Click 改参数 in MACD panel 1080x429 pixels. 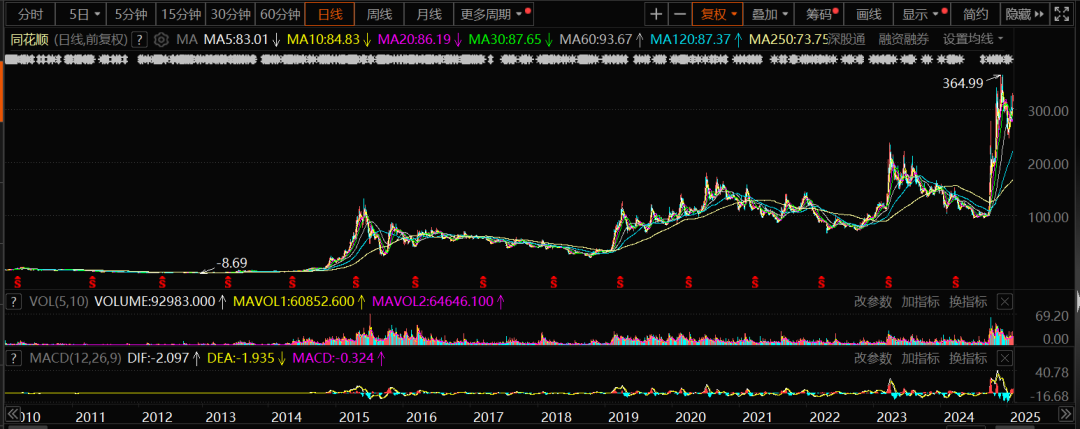873,358
